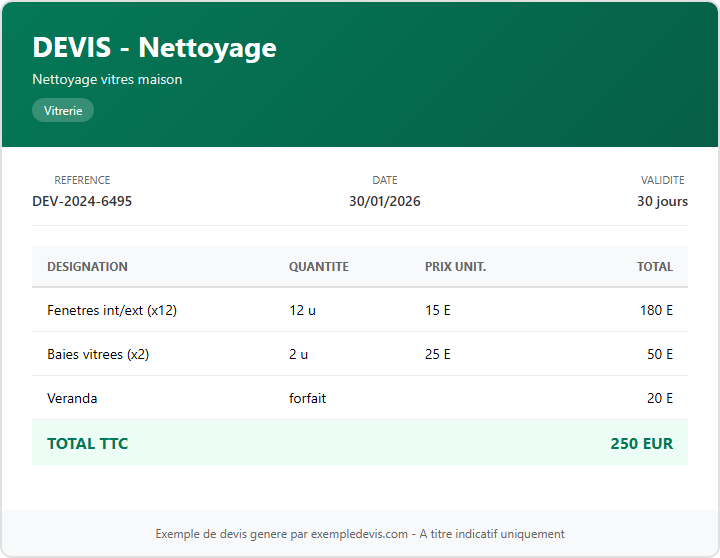Click the 180 E total amount
720x558 pixels.
656,310
